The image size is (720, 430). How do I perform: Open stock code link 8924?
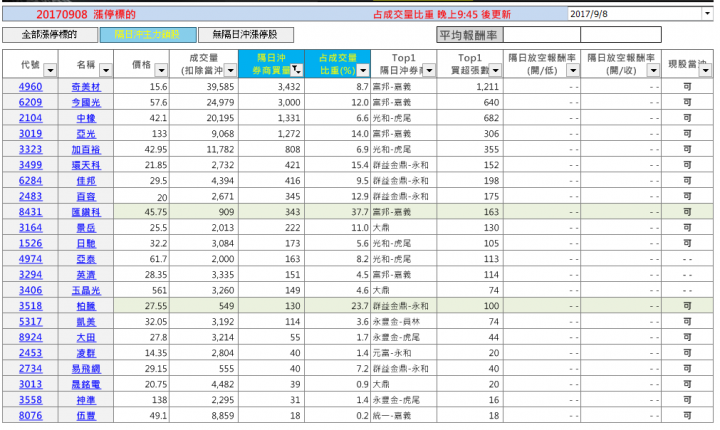30,337
